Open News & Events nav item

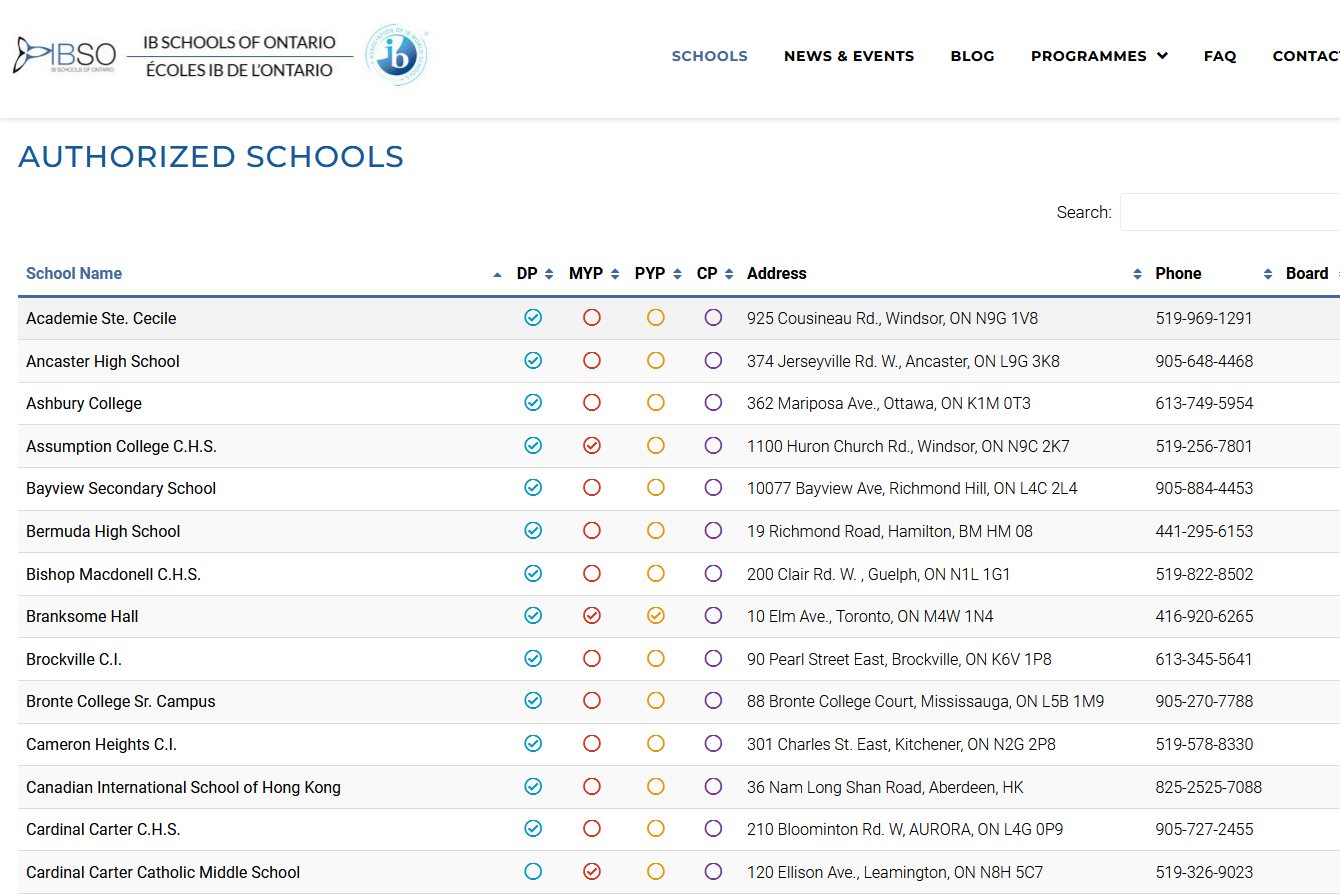click(x=849, y=56)
